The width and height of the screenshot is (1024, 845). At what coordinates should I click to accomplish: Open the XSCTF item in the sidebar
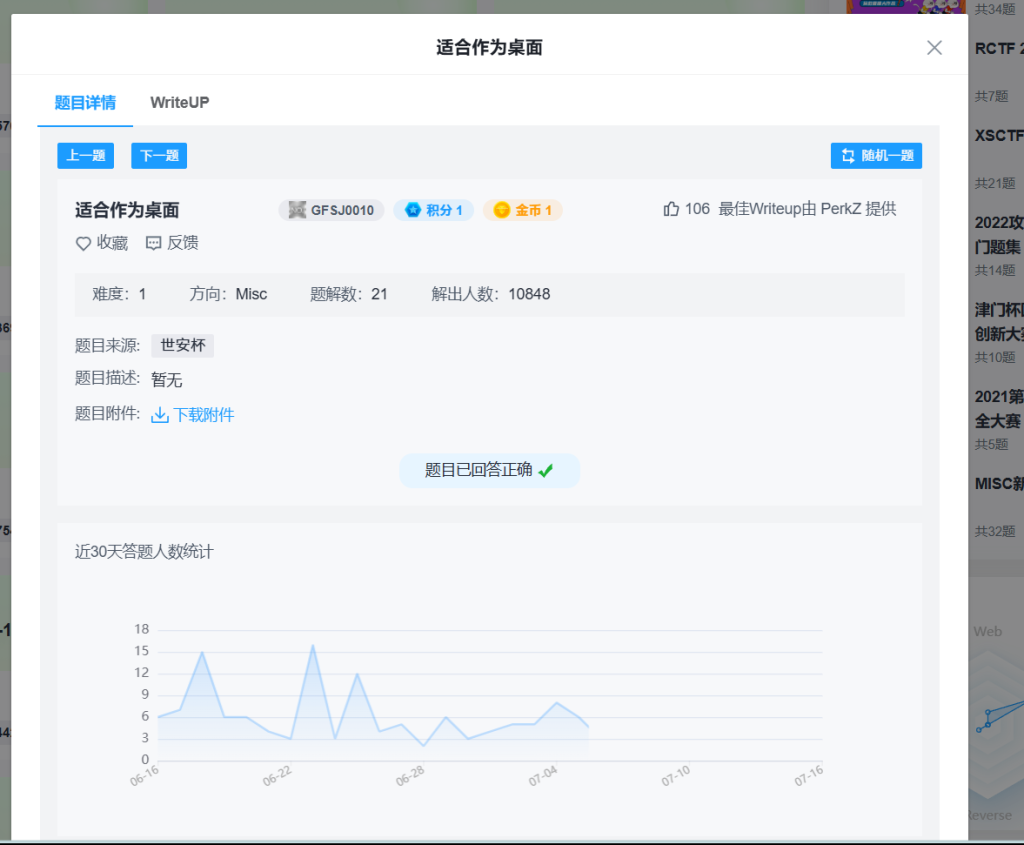pos(998,136)
